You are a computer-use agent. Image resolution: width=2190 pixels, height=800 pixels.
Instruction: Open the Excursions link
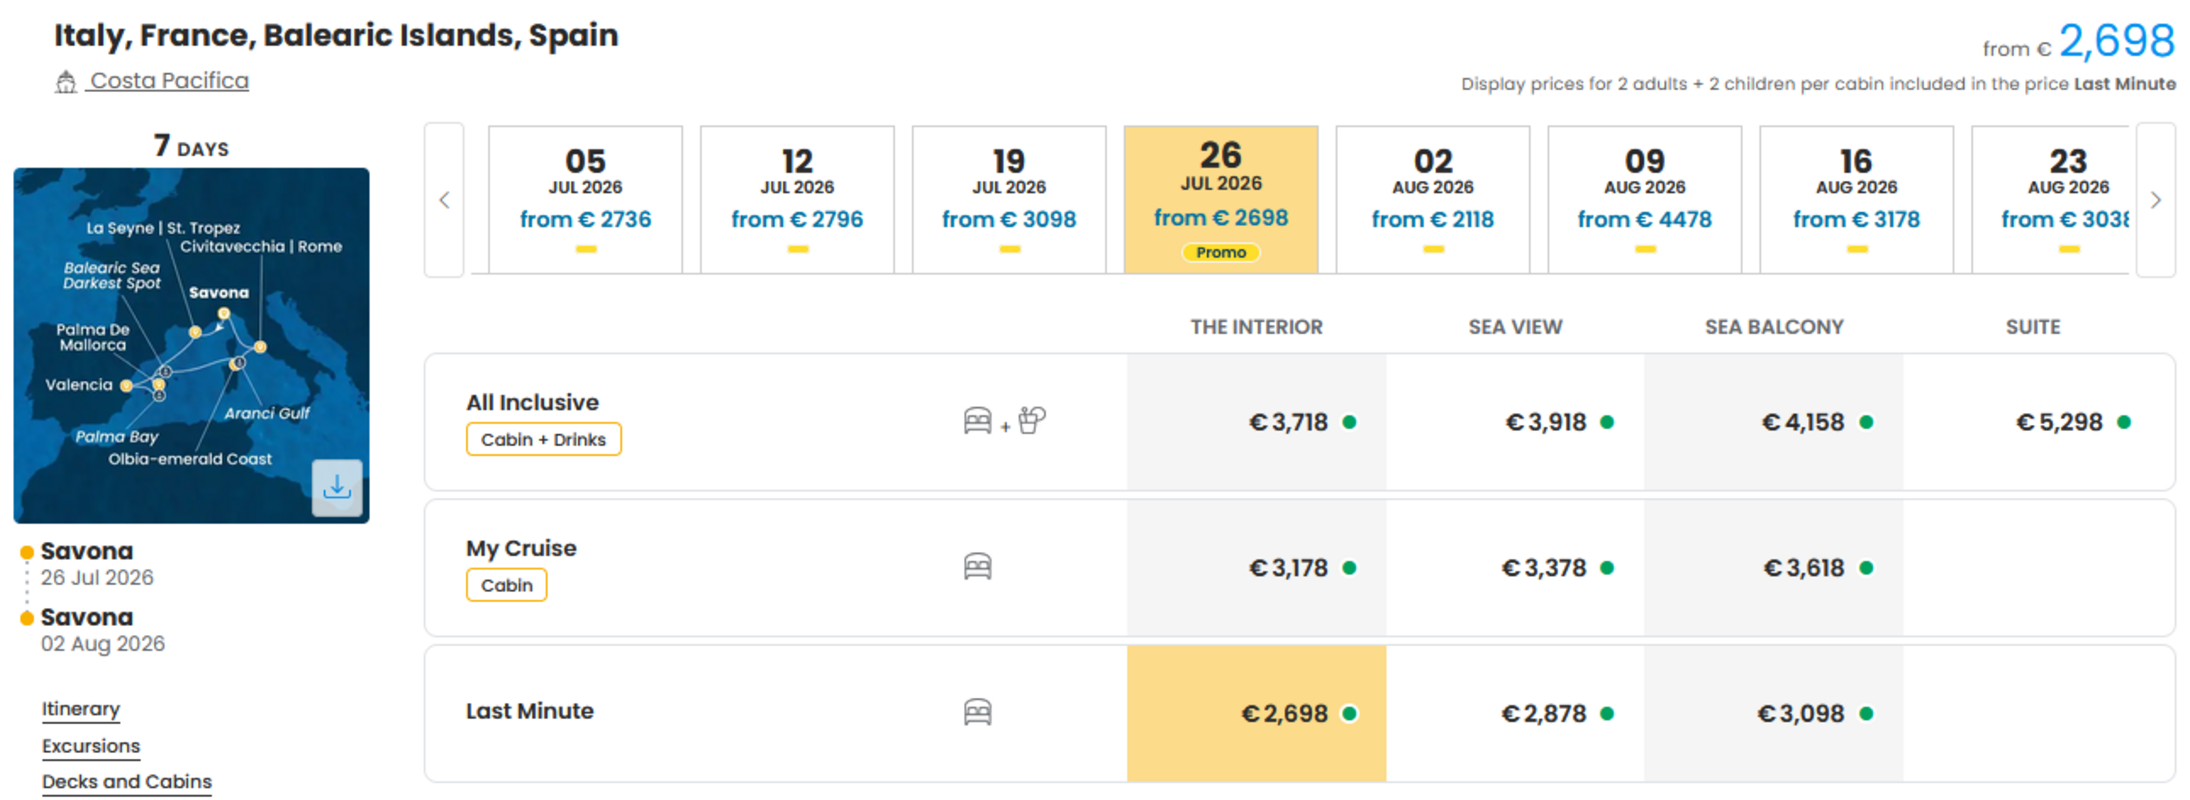[91, 746]
